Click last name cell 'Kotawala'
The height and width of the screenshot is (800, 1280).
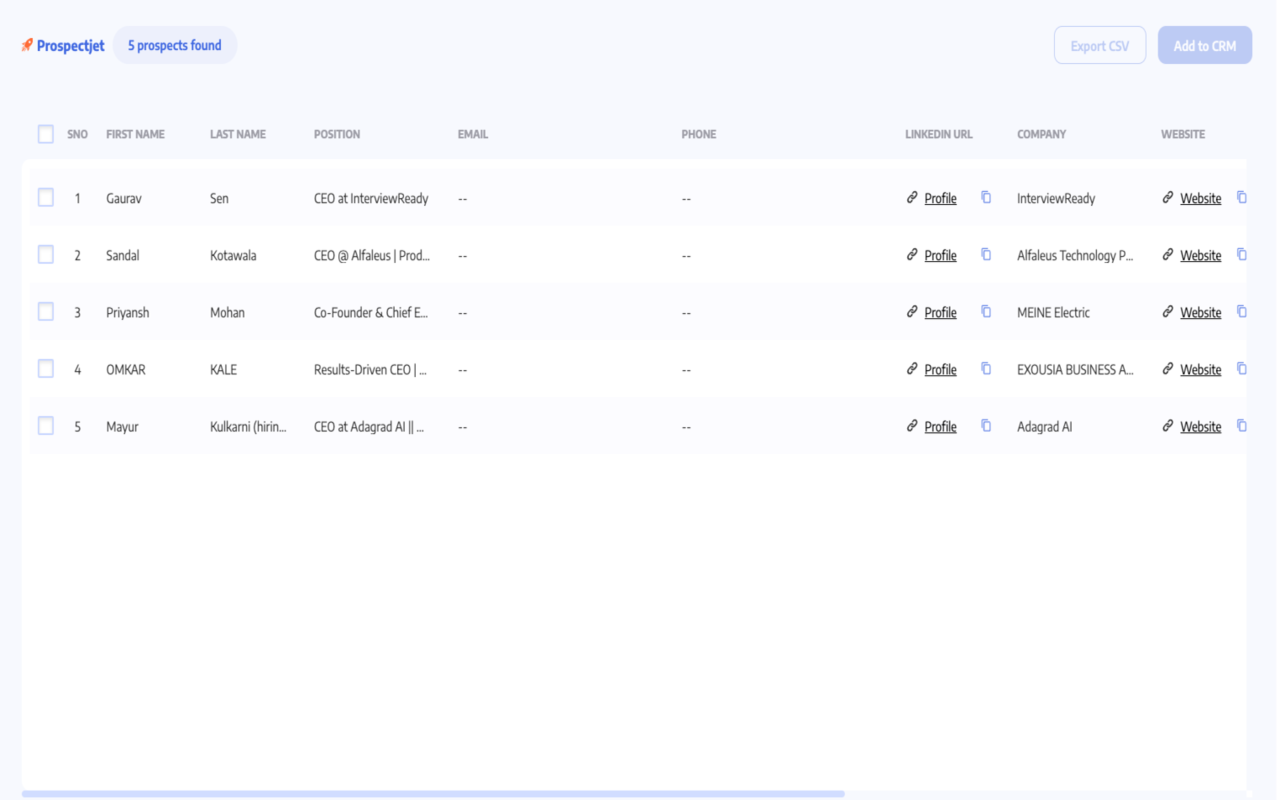point(233,255)
